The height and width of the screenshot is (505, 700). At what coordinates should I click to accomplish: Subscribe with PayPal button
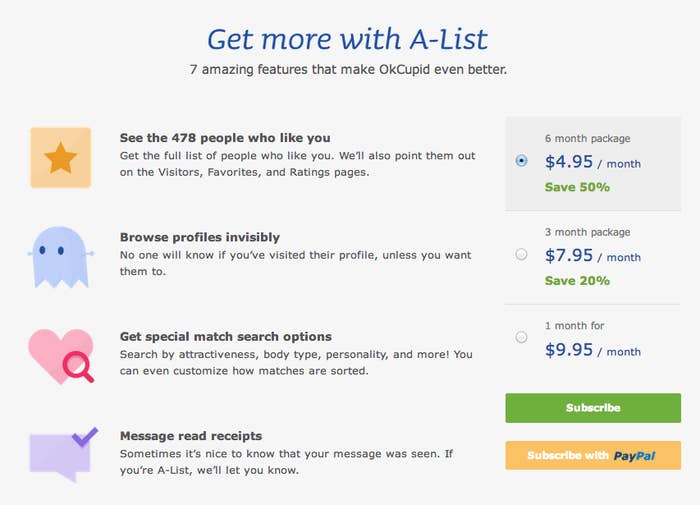point(593,455)
